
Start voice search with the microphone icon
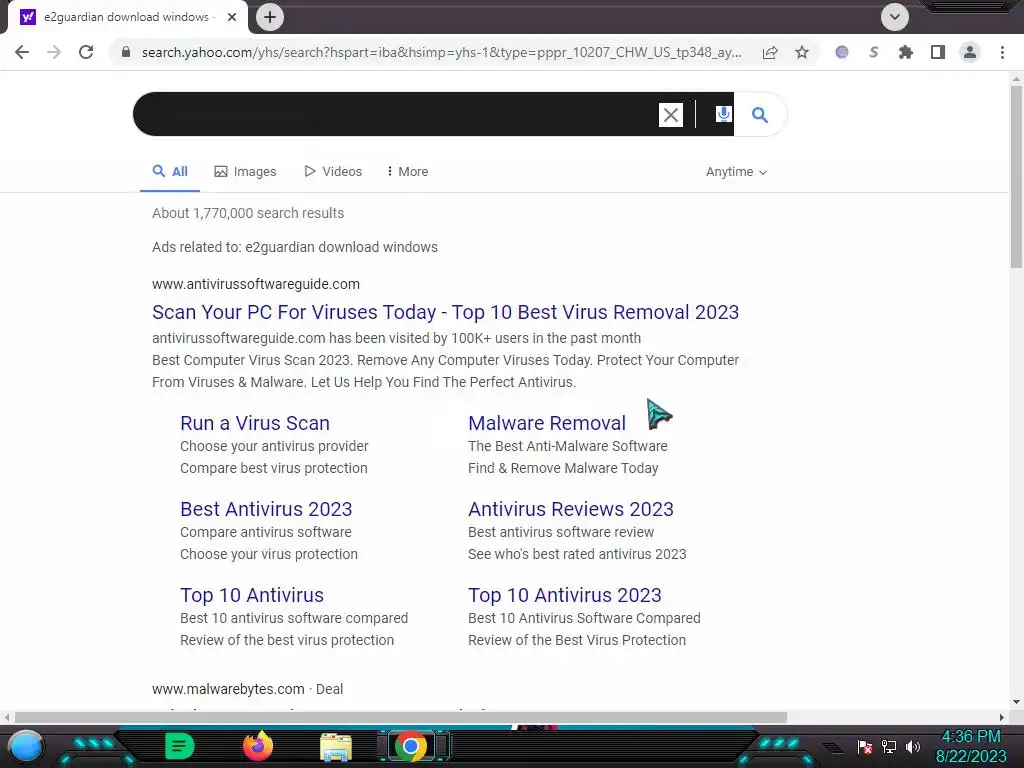click(x=723, y=114)
